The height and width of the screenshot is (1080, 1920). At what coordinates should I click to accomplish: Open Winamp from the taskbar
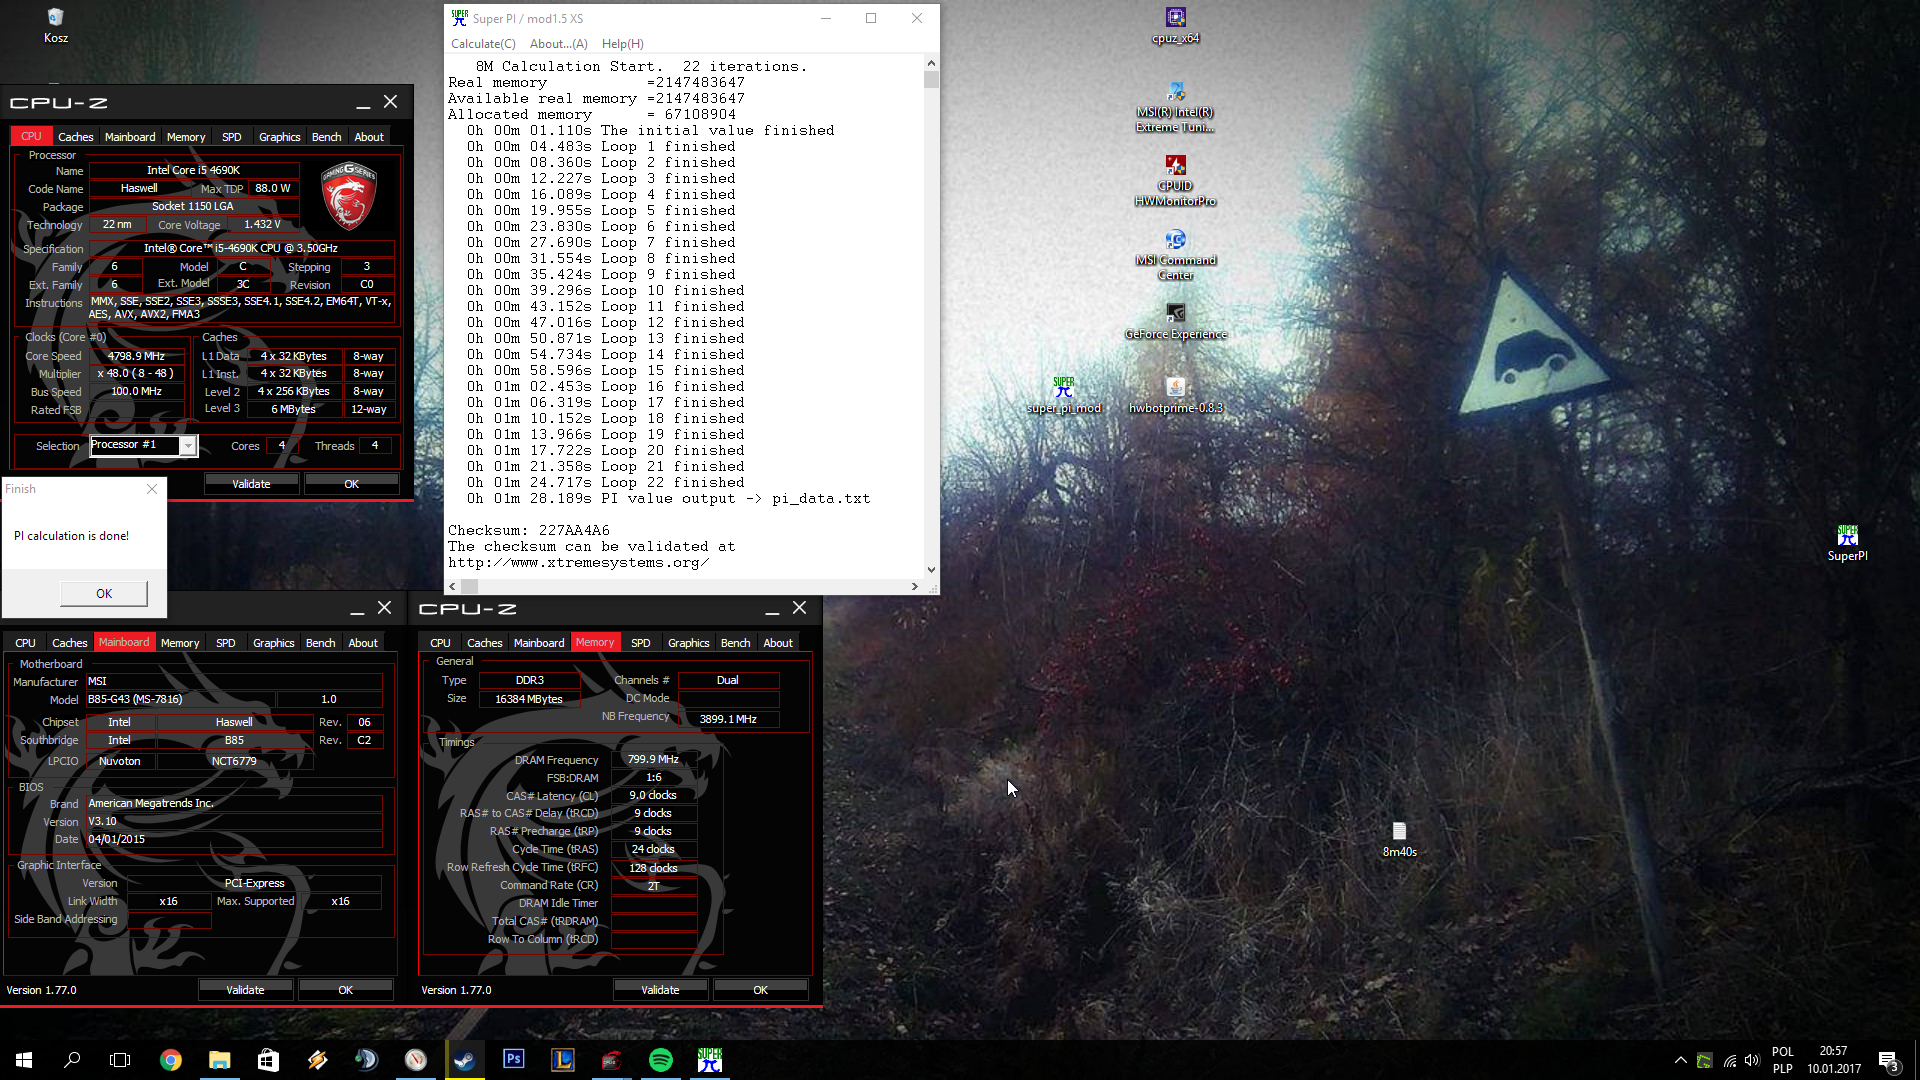coord(317,1060)
